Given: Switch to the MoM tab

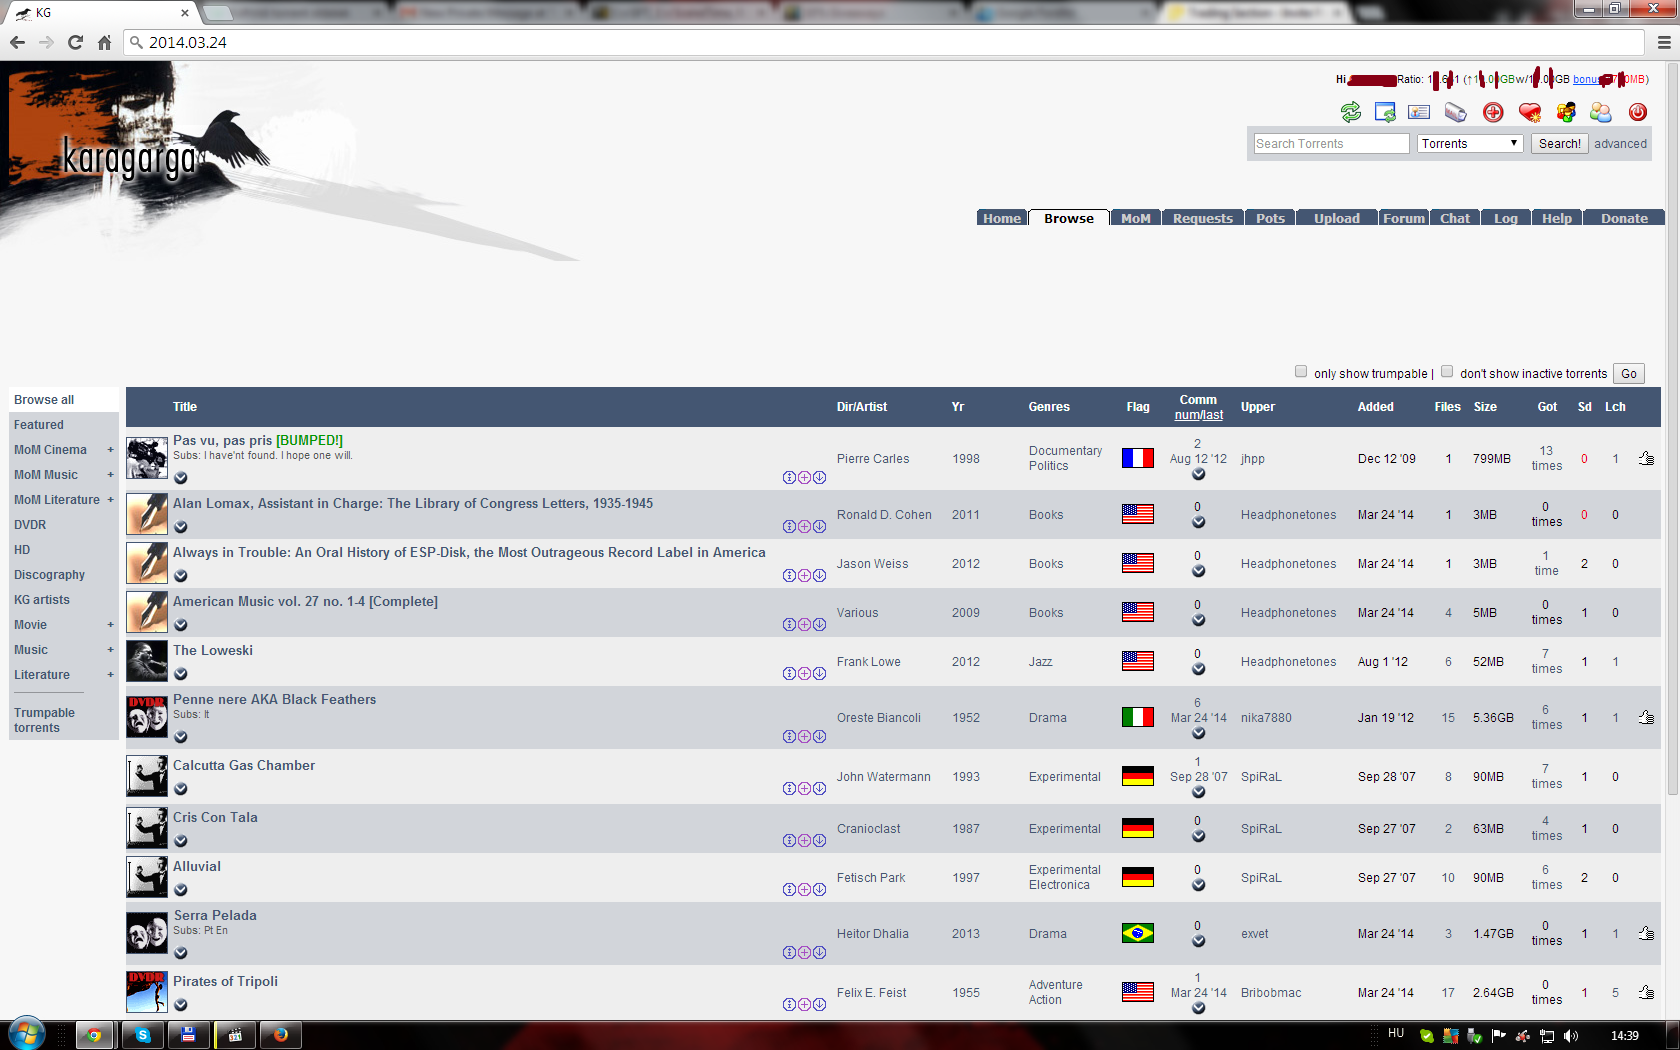Looking at the screenshot, I should [1136, 218].
